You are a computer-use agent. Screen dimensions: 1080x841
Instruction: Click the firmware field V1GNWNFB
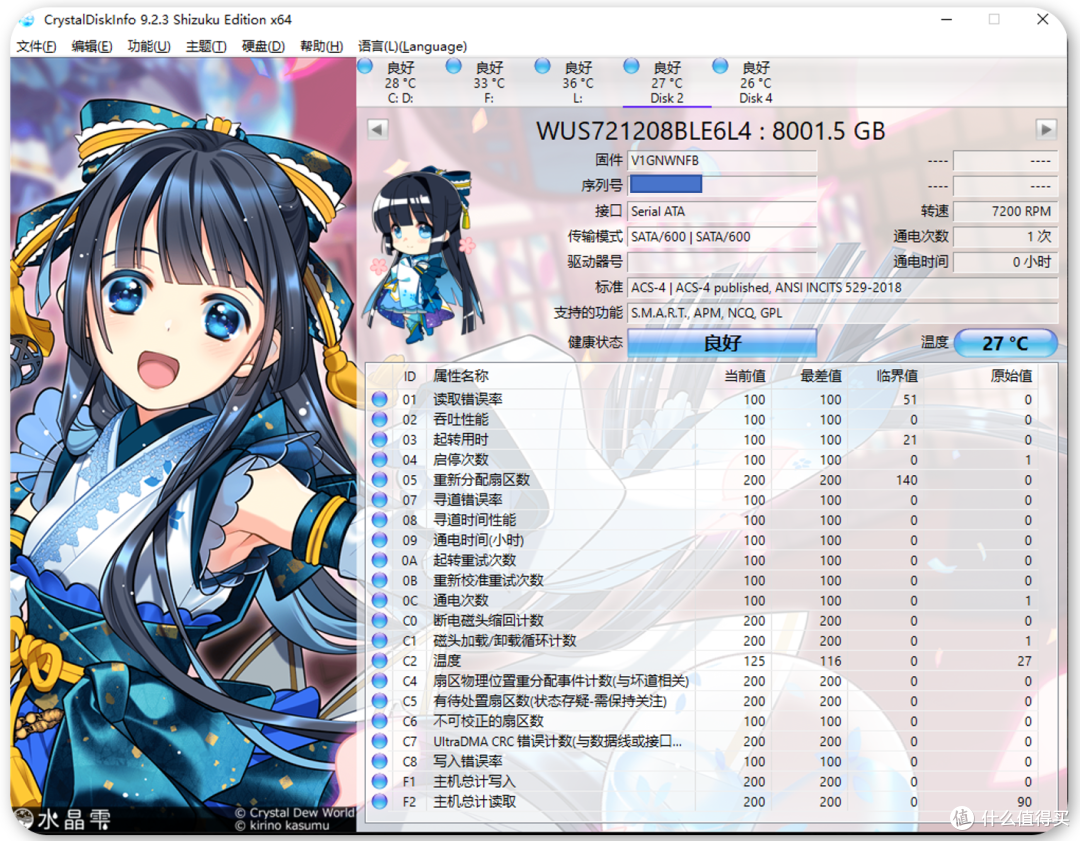(x=722, y=160)
